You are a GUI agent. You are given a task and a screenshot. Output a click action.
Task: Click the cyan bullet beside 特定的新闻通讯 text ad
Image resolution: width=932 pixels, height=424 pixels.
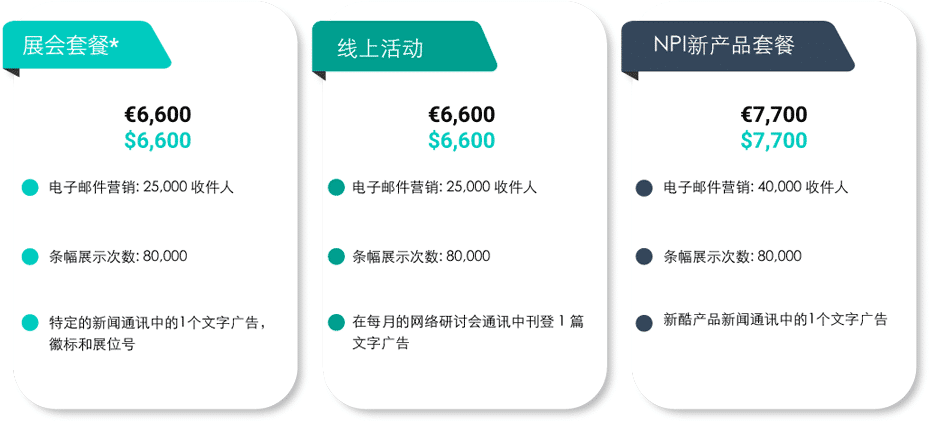(x=30, y=323)
